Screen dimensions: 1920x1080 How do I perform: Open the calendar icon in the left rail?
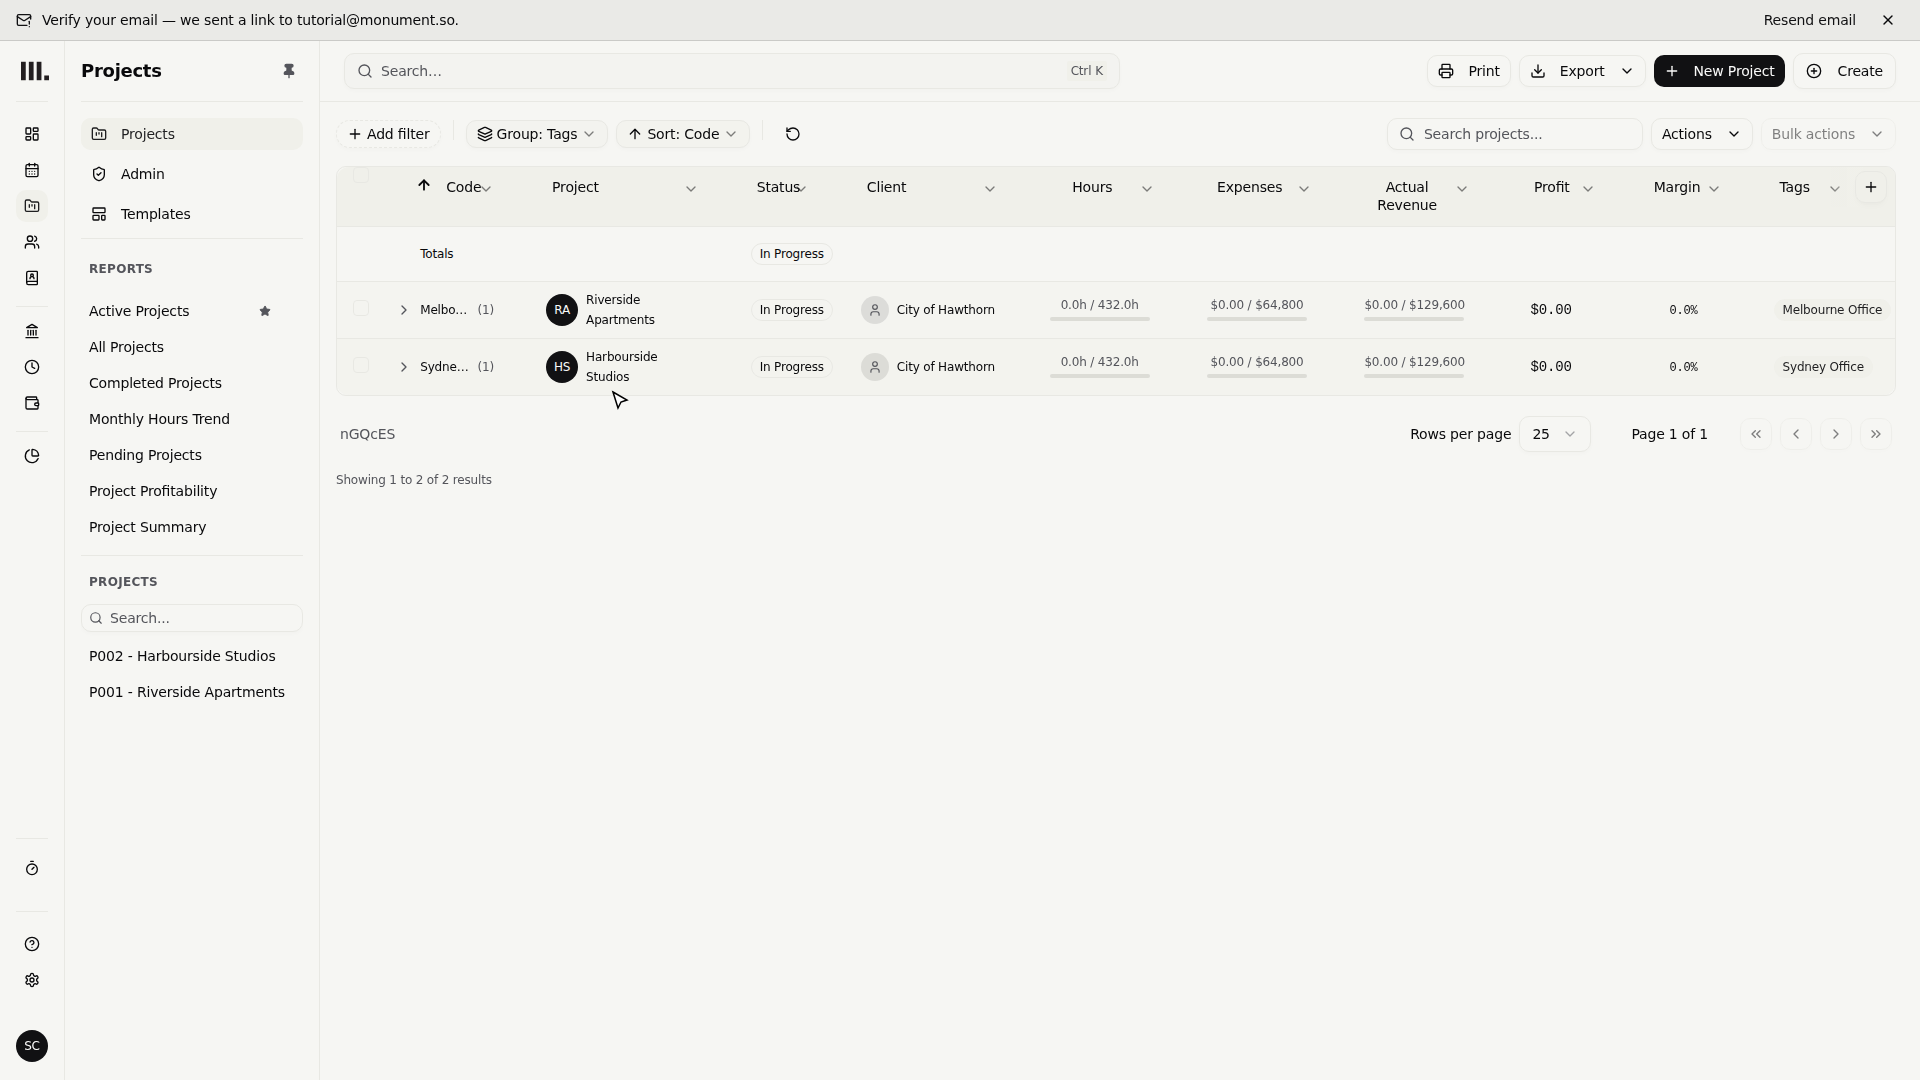tap(32, 170)
